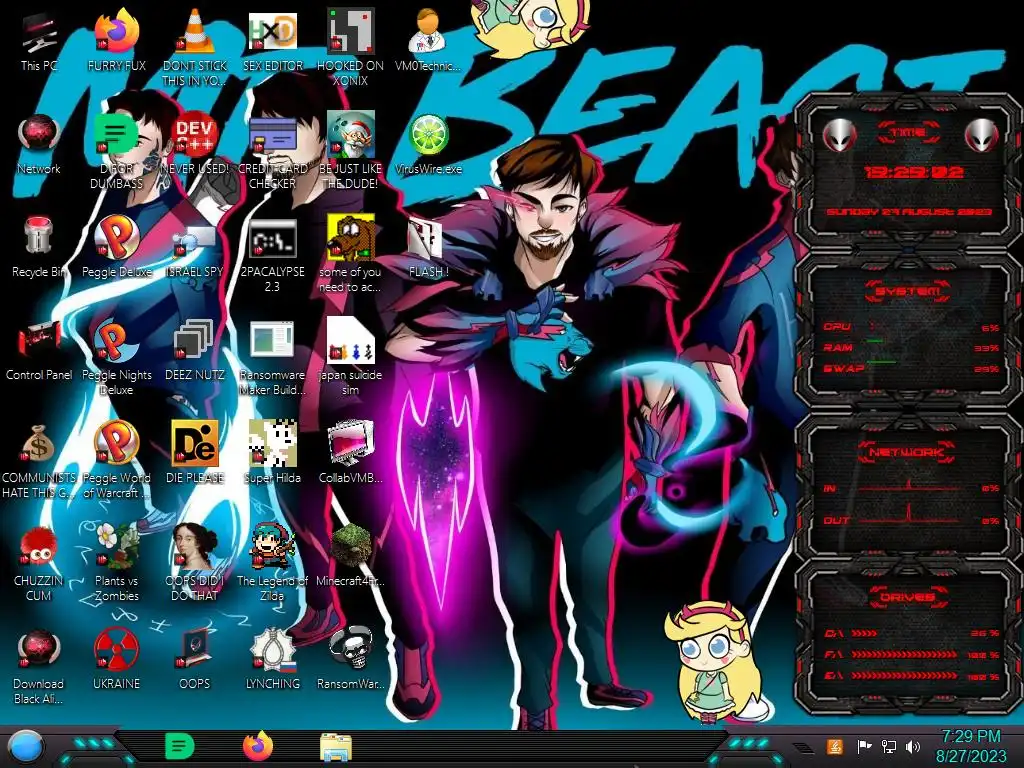Image resolution: width=1024 pixels, height=768 pixels.
Task: Open the BE JUST LIKE THE DUDE! shortcut
Action: pos(350,152)
